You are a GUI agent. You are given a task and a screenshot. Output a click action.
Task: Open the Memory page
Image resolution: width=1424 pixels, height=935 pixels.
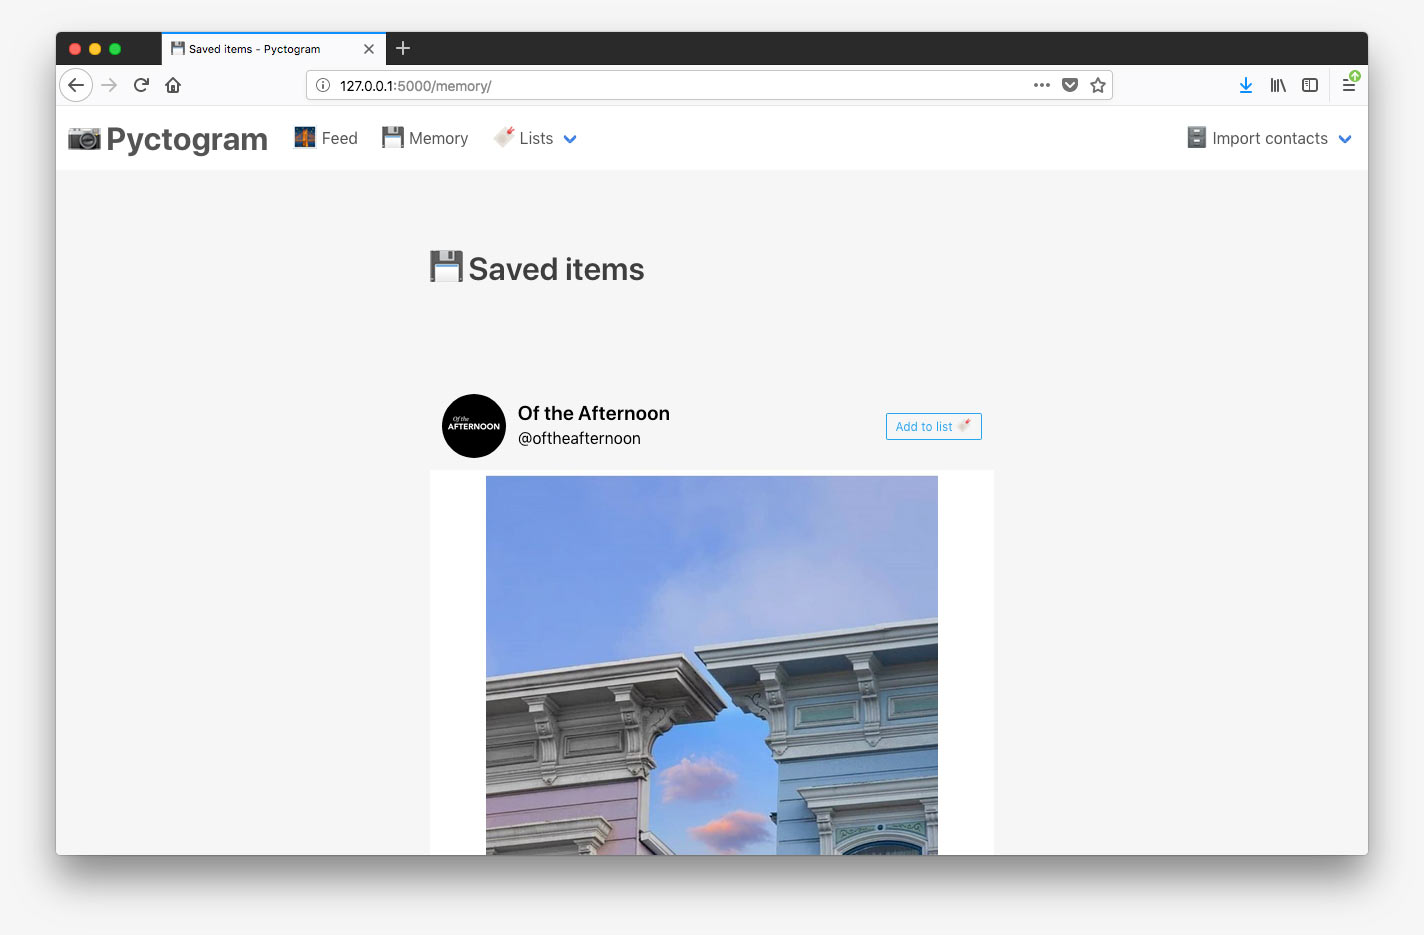(x=425, y=139)
